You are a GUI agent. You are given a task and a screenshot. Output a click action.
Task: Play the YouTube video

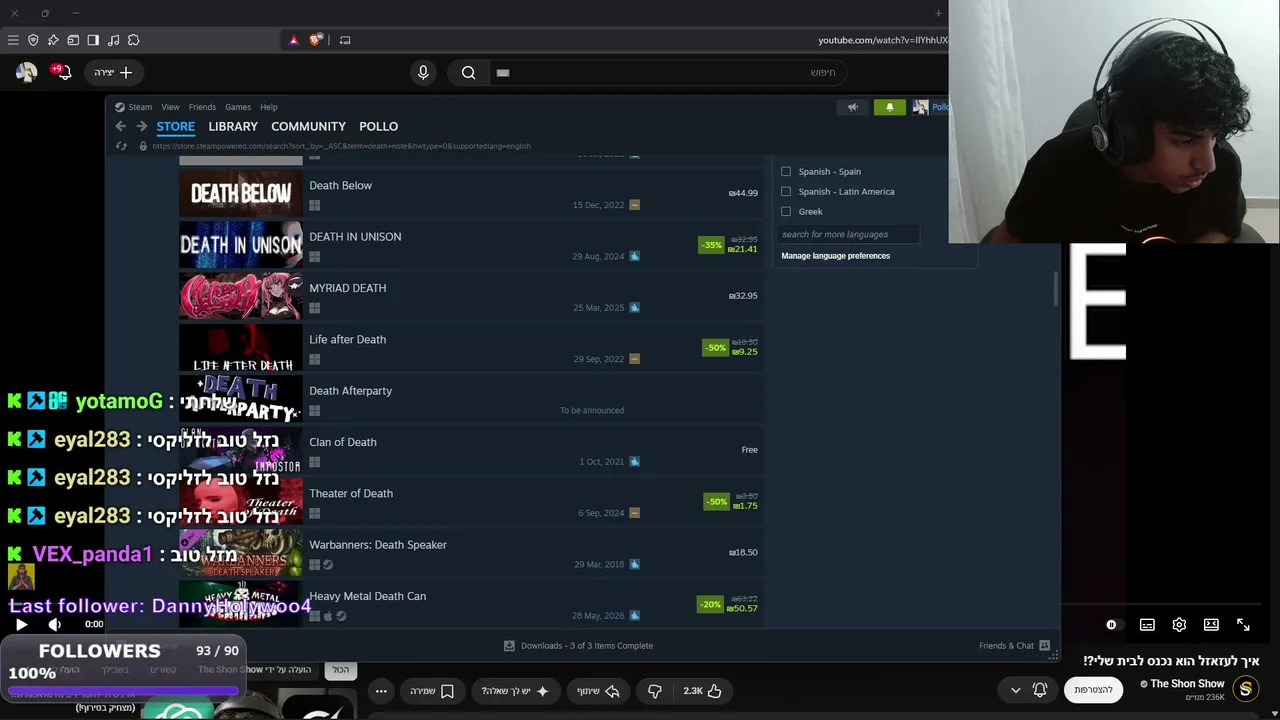[x=21, y=624]
